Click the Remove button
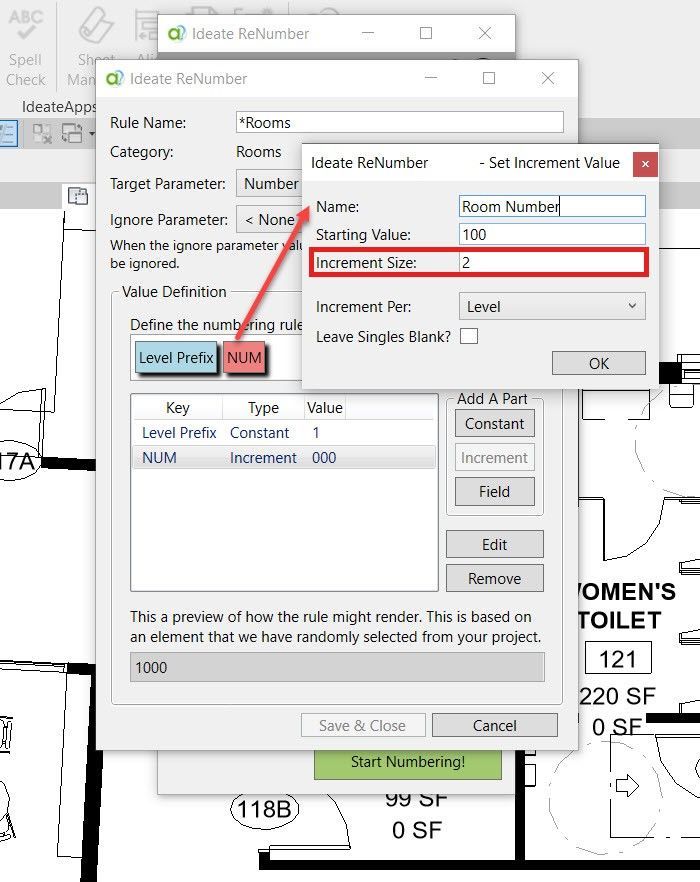 495,578
